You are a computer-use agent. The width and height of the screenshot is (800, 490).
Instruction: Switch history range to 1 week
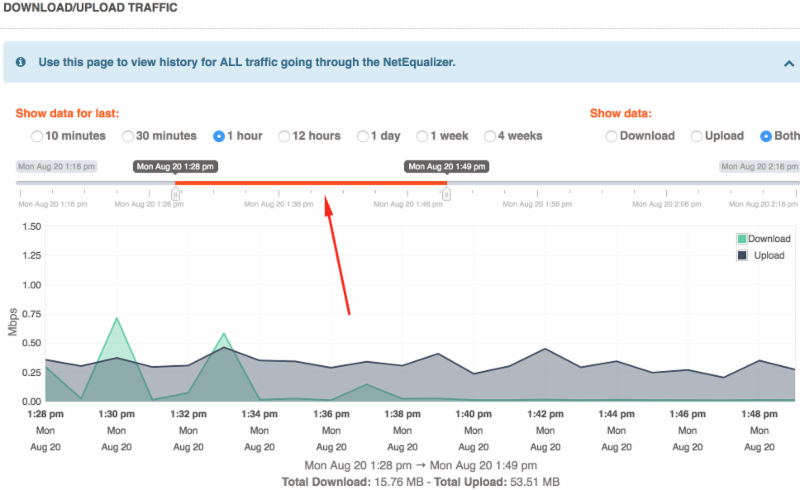[424, 136]
